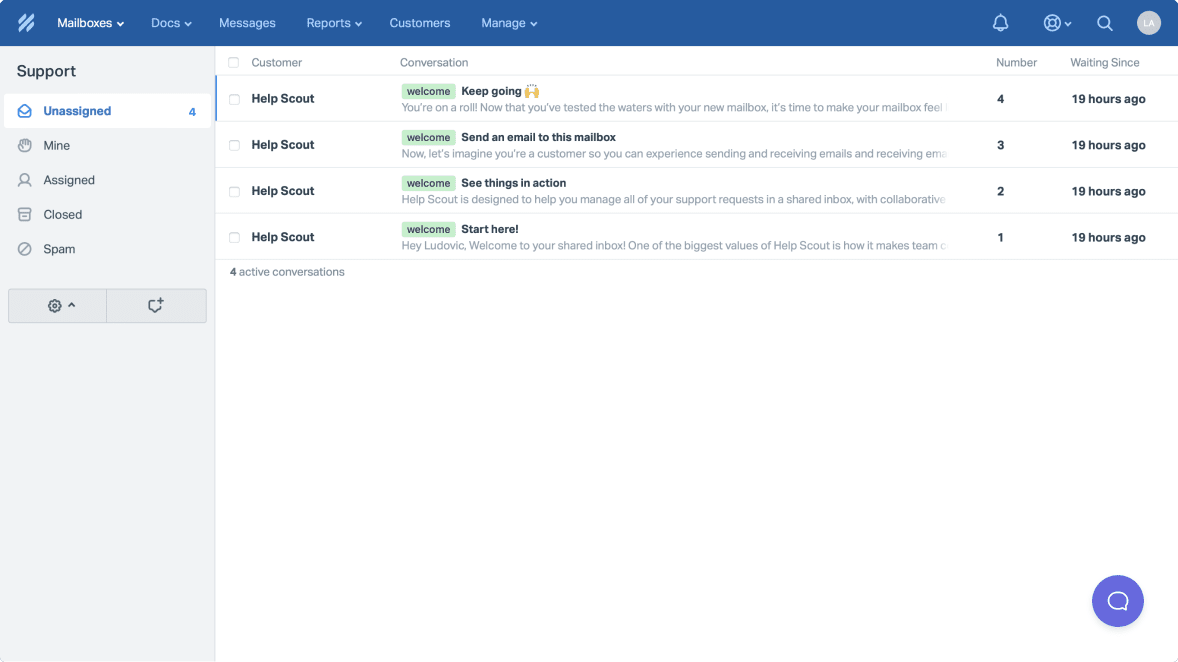Click Help Scout customer in 'Keep going' row
This screenshot has height=662, width=1178.
(282, 98)
